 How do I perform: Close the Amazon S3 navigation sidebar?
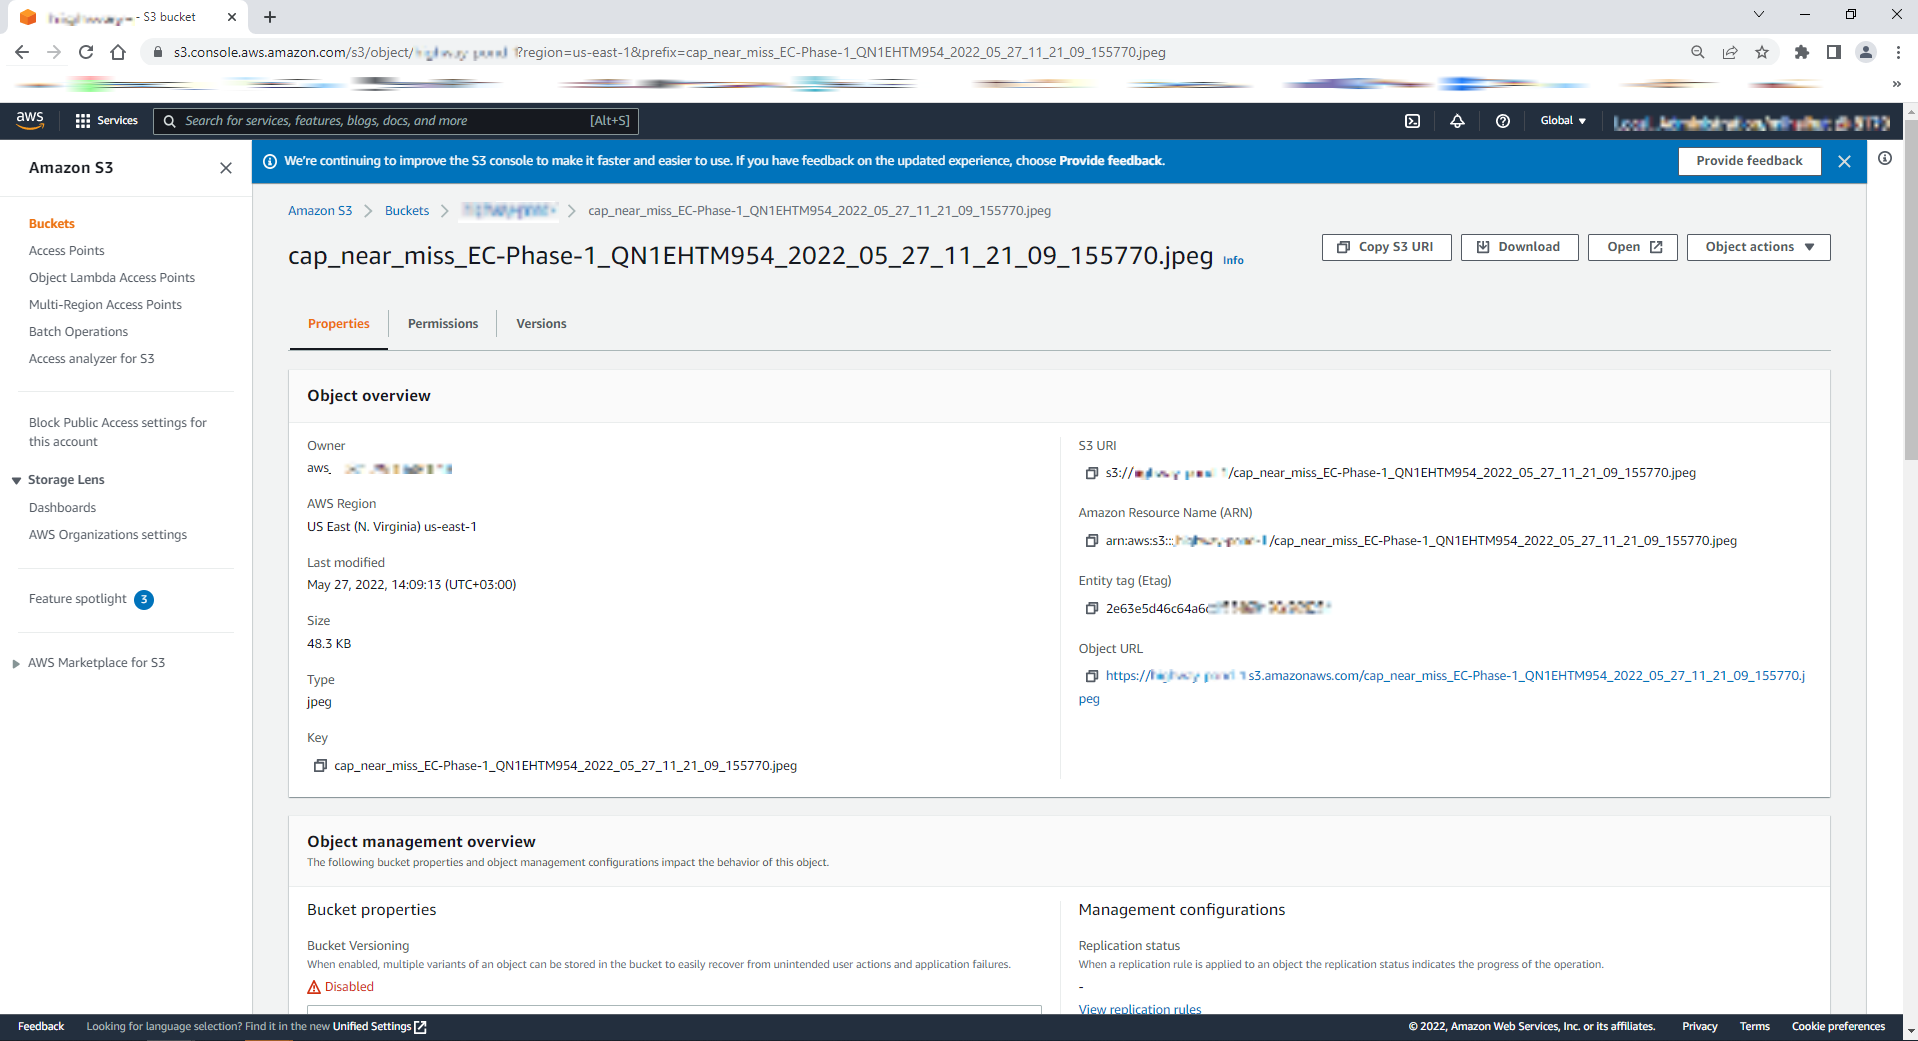226,168
